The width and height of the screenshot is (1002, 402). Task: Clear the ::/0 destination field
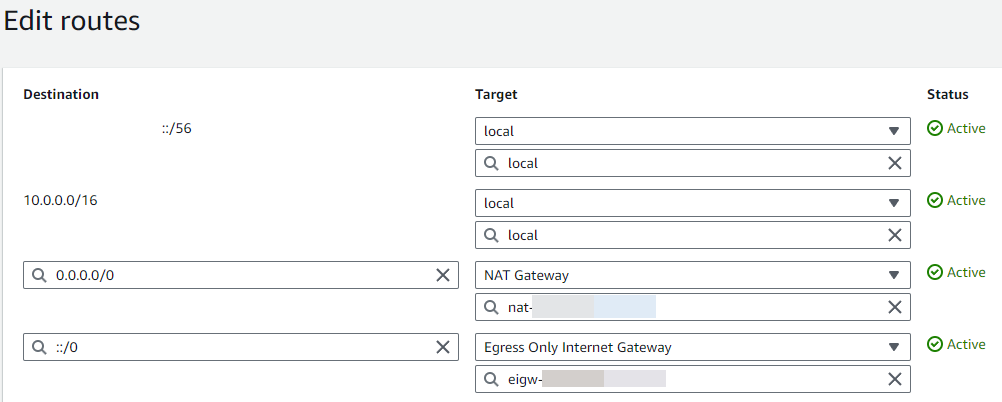tap(442, 347)
